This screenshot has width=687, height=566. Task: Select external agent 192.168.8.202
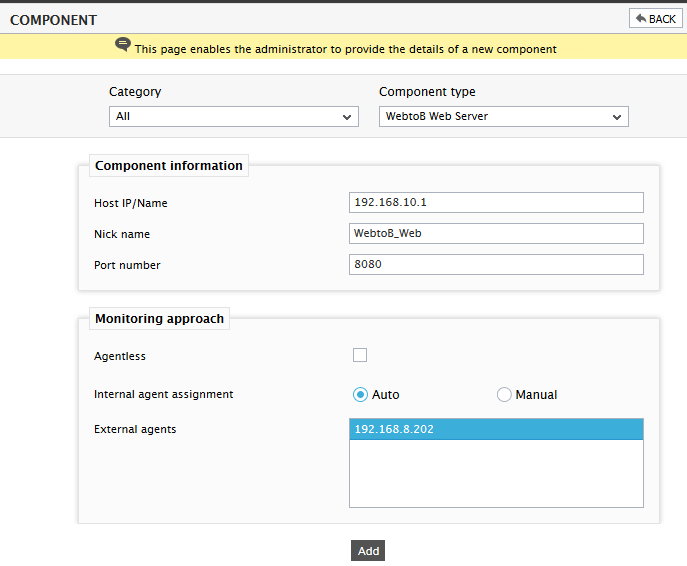pos(496,429)
